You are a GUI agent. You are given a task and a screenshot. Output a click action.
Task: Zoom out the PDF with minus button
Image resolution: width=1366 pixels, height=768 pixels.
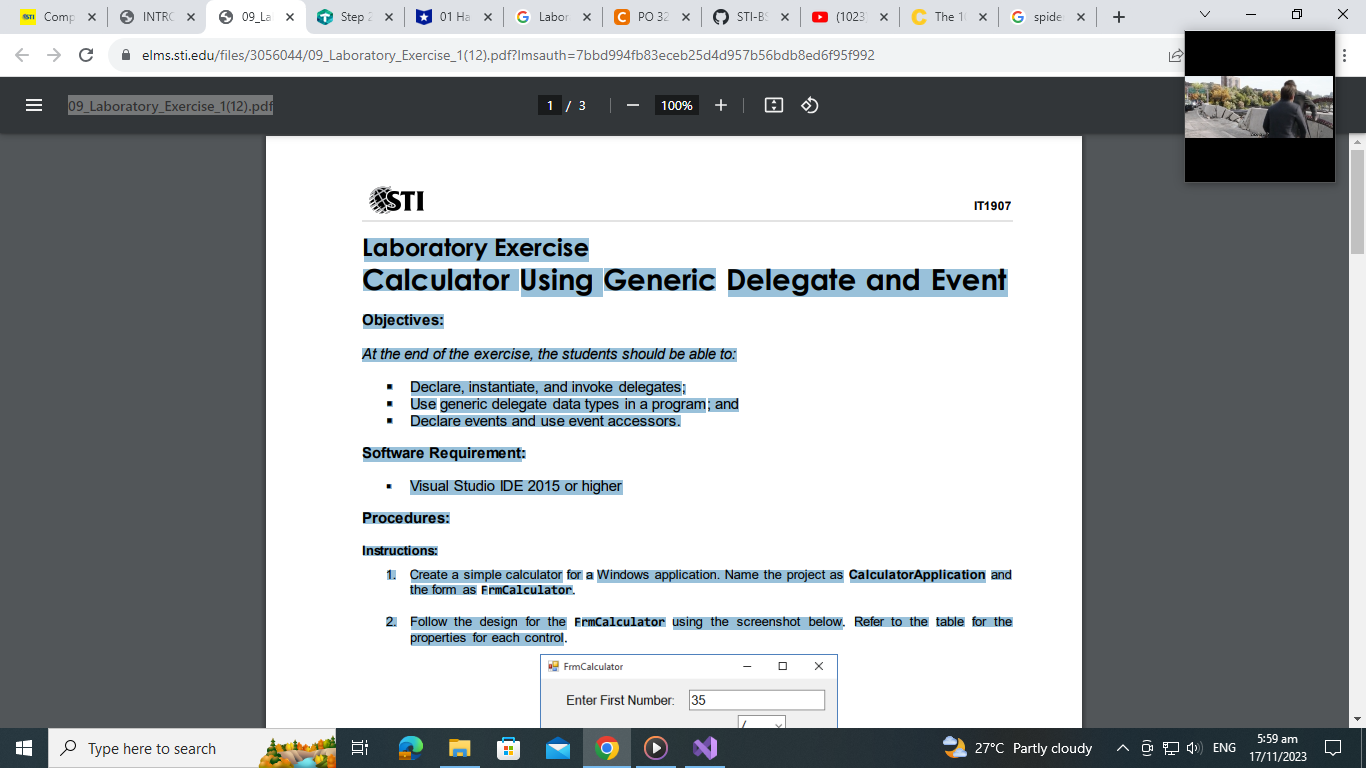[633, 105]
